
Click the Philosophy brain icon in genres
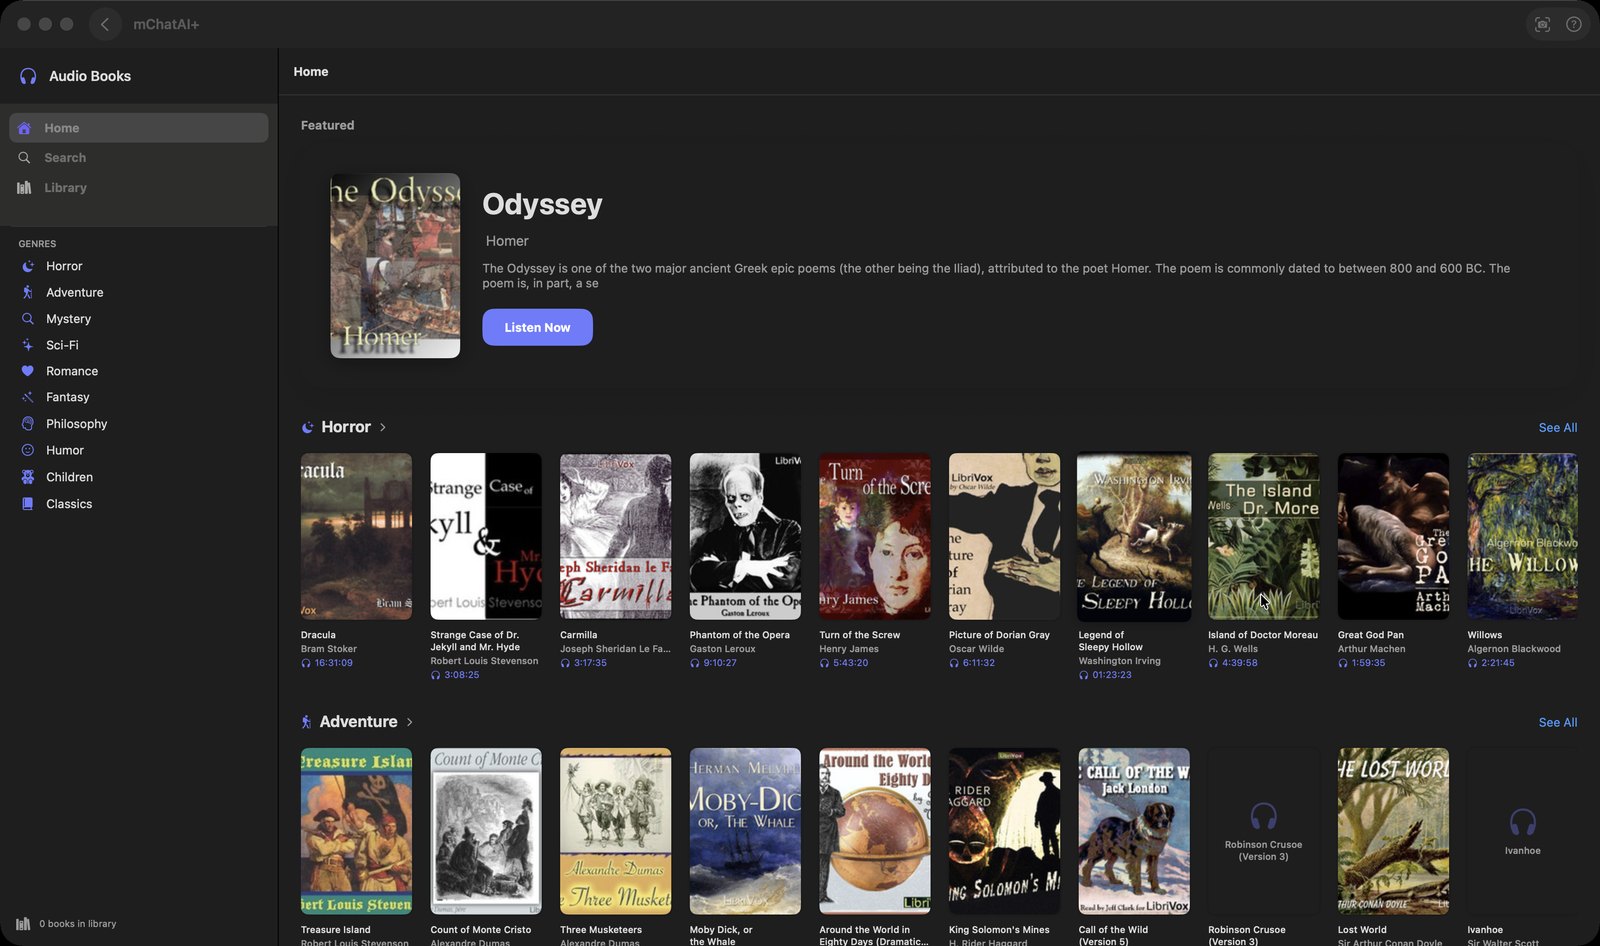(x=28, y=424)
